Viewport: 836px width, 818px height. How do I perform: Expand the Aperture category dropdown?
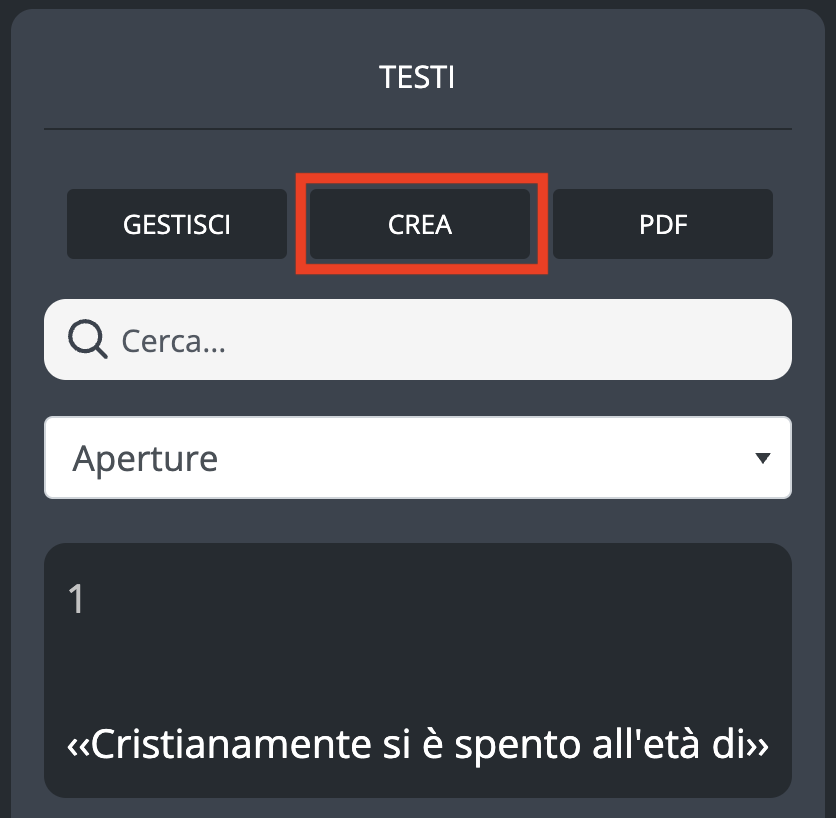pyautogui.click(x=418, y=458)
